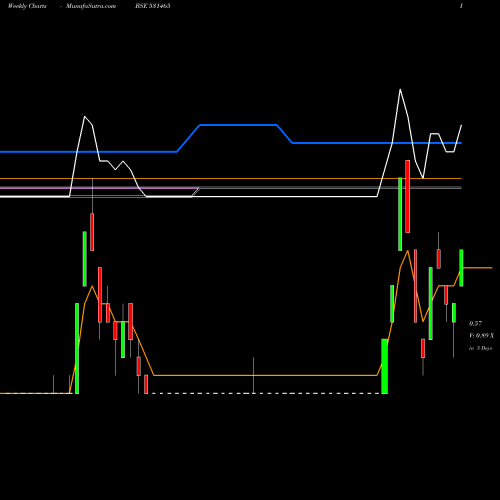Click the "0.57" price value
Viewport: 500px width, 500px height.
pos(475,324)
